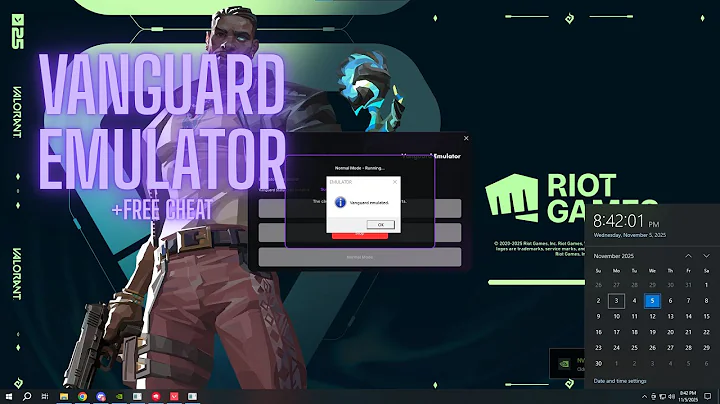The image size is (720, 404).
Task: Launch Google Chrome from the taskbar
Action: click(x=82, y=396)
